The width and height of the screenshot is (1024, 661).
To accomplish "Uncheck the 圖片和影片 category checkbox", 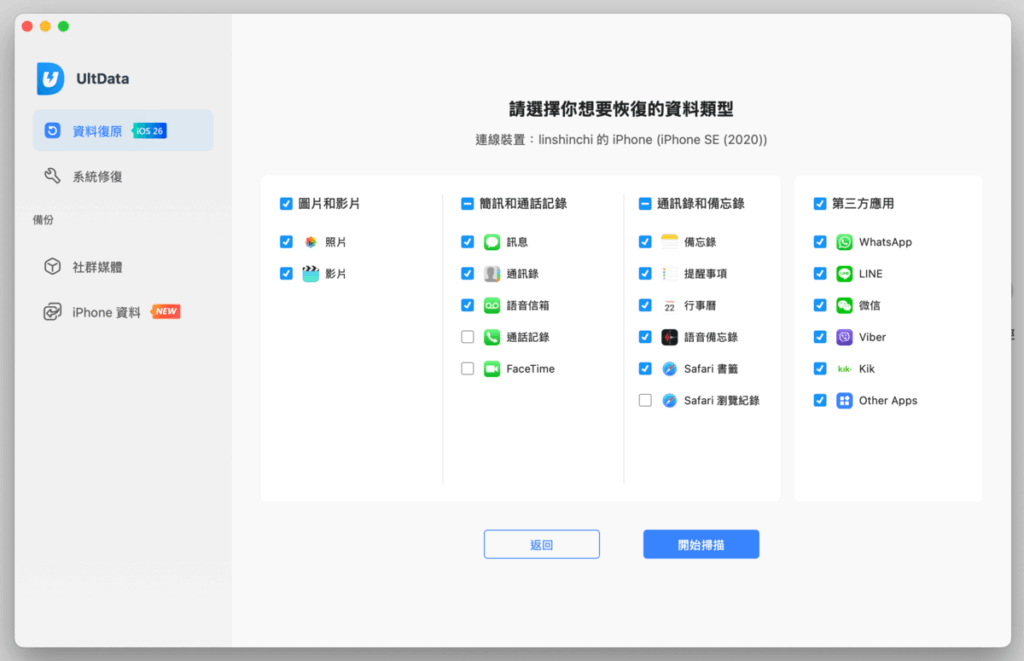I will (286, 204).
